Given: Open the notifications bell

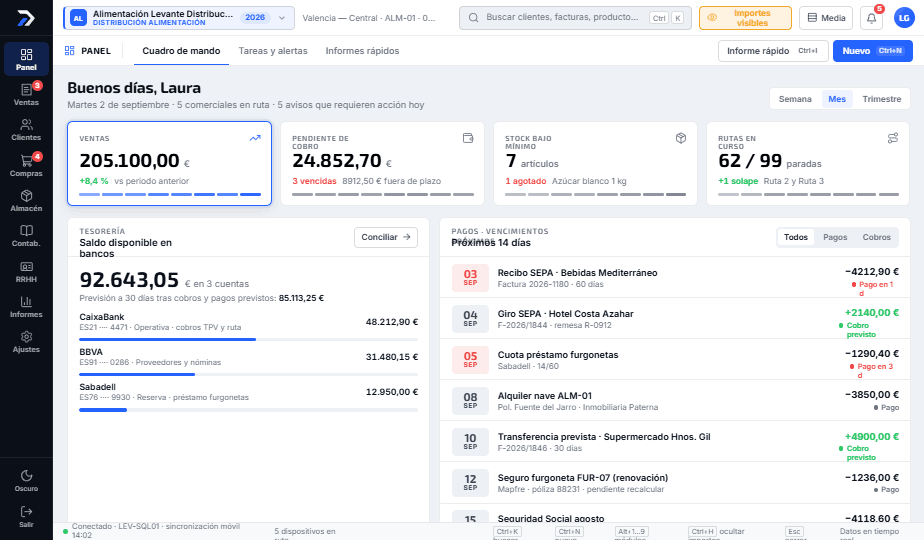Looking at the screenshot, I should pos(872,18).
